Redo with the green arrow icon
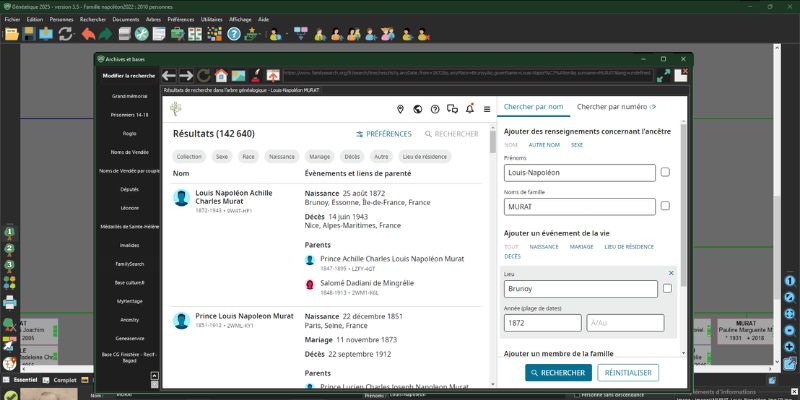The width and height of the screenshot is (800, 400). pos(105,34)
